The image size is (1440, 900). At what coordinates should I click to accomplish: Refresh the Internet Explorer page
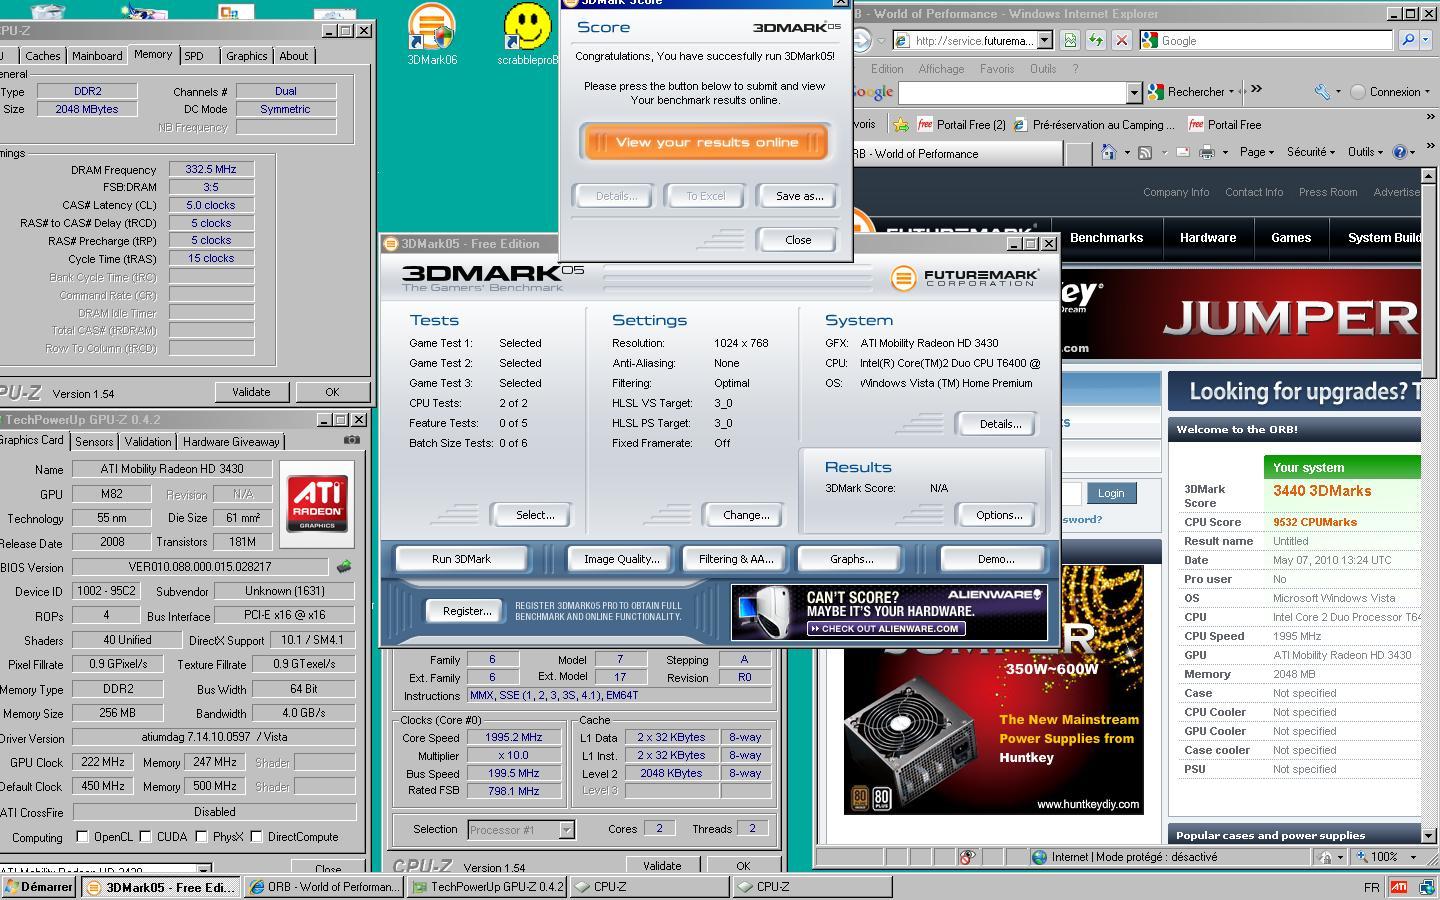point(1096,41)
